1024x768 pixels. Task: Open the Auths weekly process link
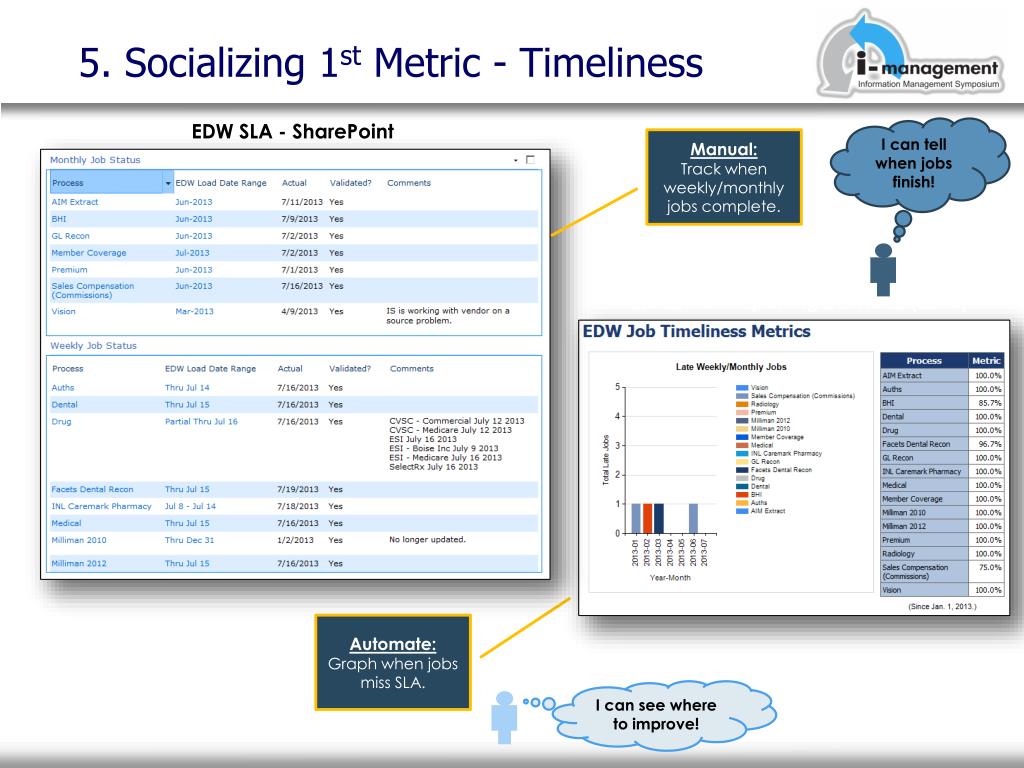pos(63,388)
